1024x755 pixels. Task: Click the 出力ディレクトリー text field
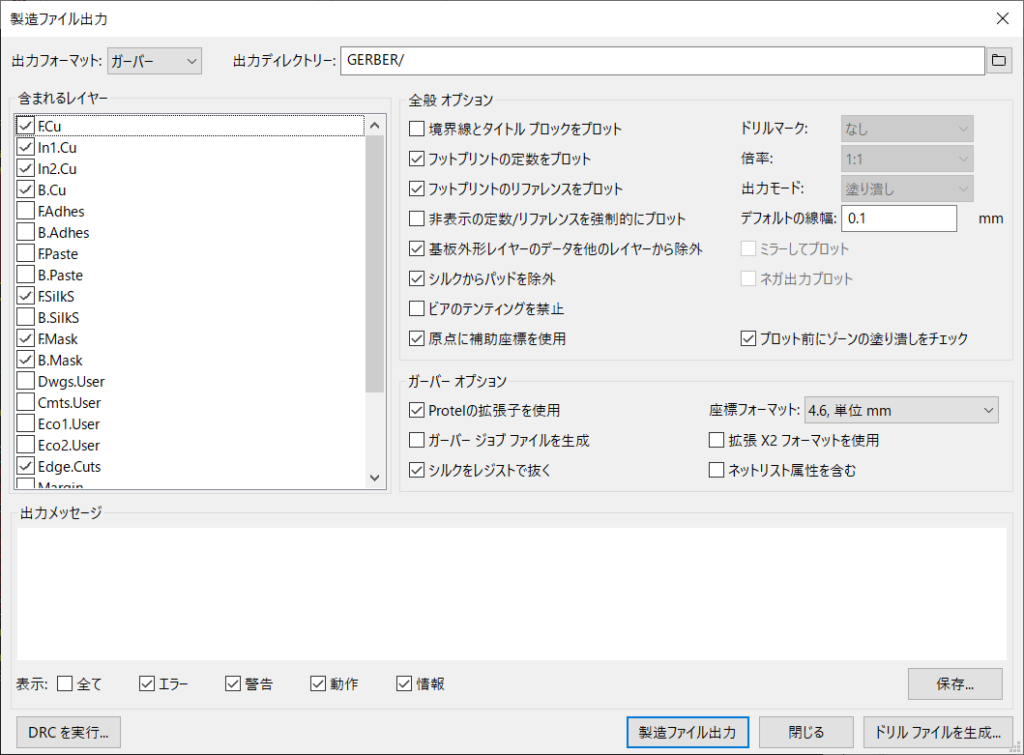[x=662, y=61]
